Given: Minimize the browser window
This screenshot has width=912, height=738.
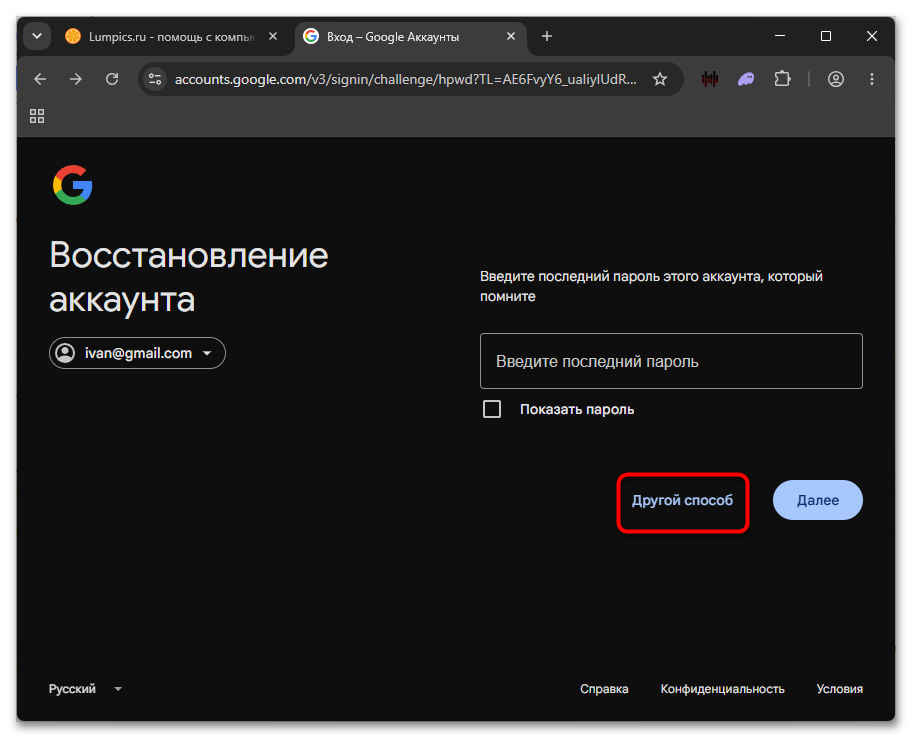Looking at the screenshot, I should click(780, 36).
